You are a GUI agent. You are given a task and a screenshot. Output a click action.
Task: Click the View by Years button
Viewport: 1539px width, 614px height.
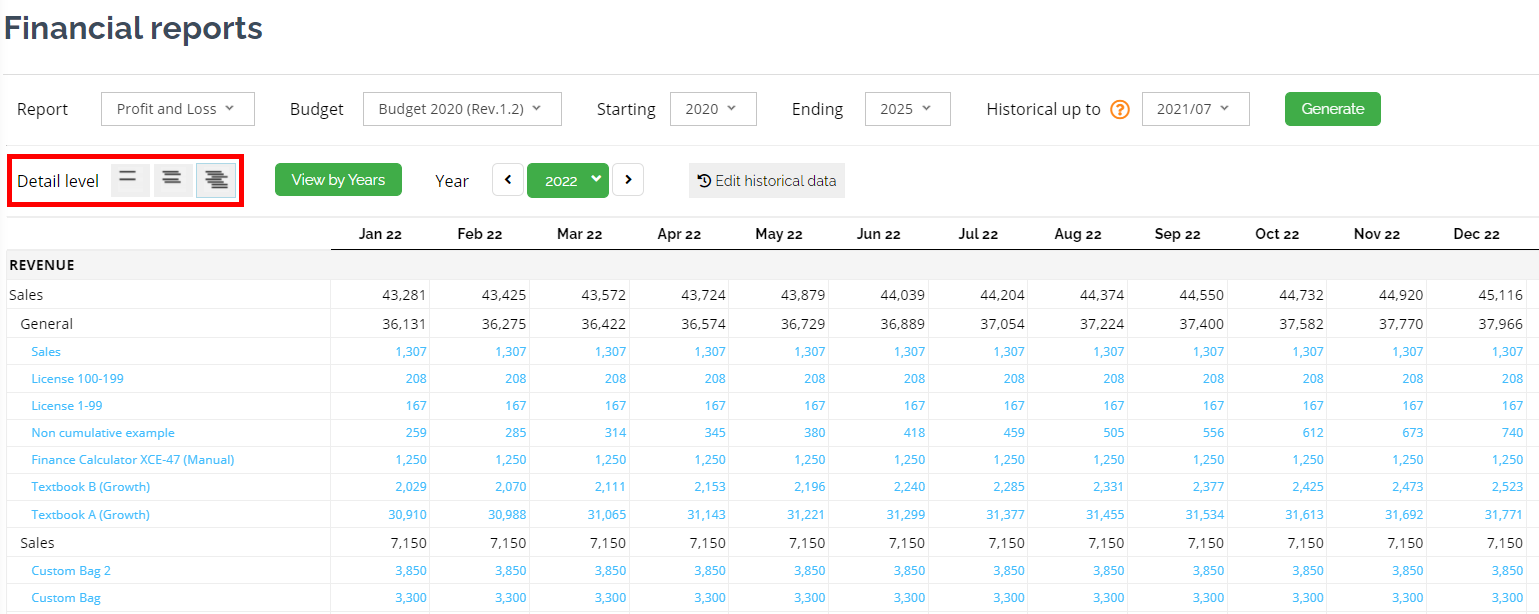coord(338,180)
